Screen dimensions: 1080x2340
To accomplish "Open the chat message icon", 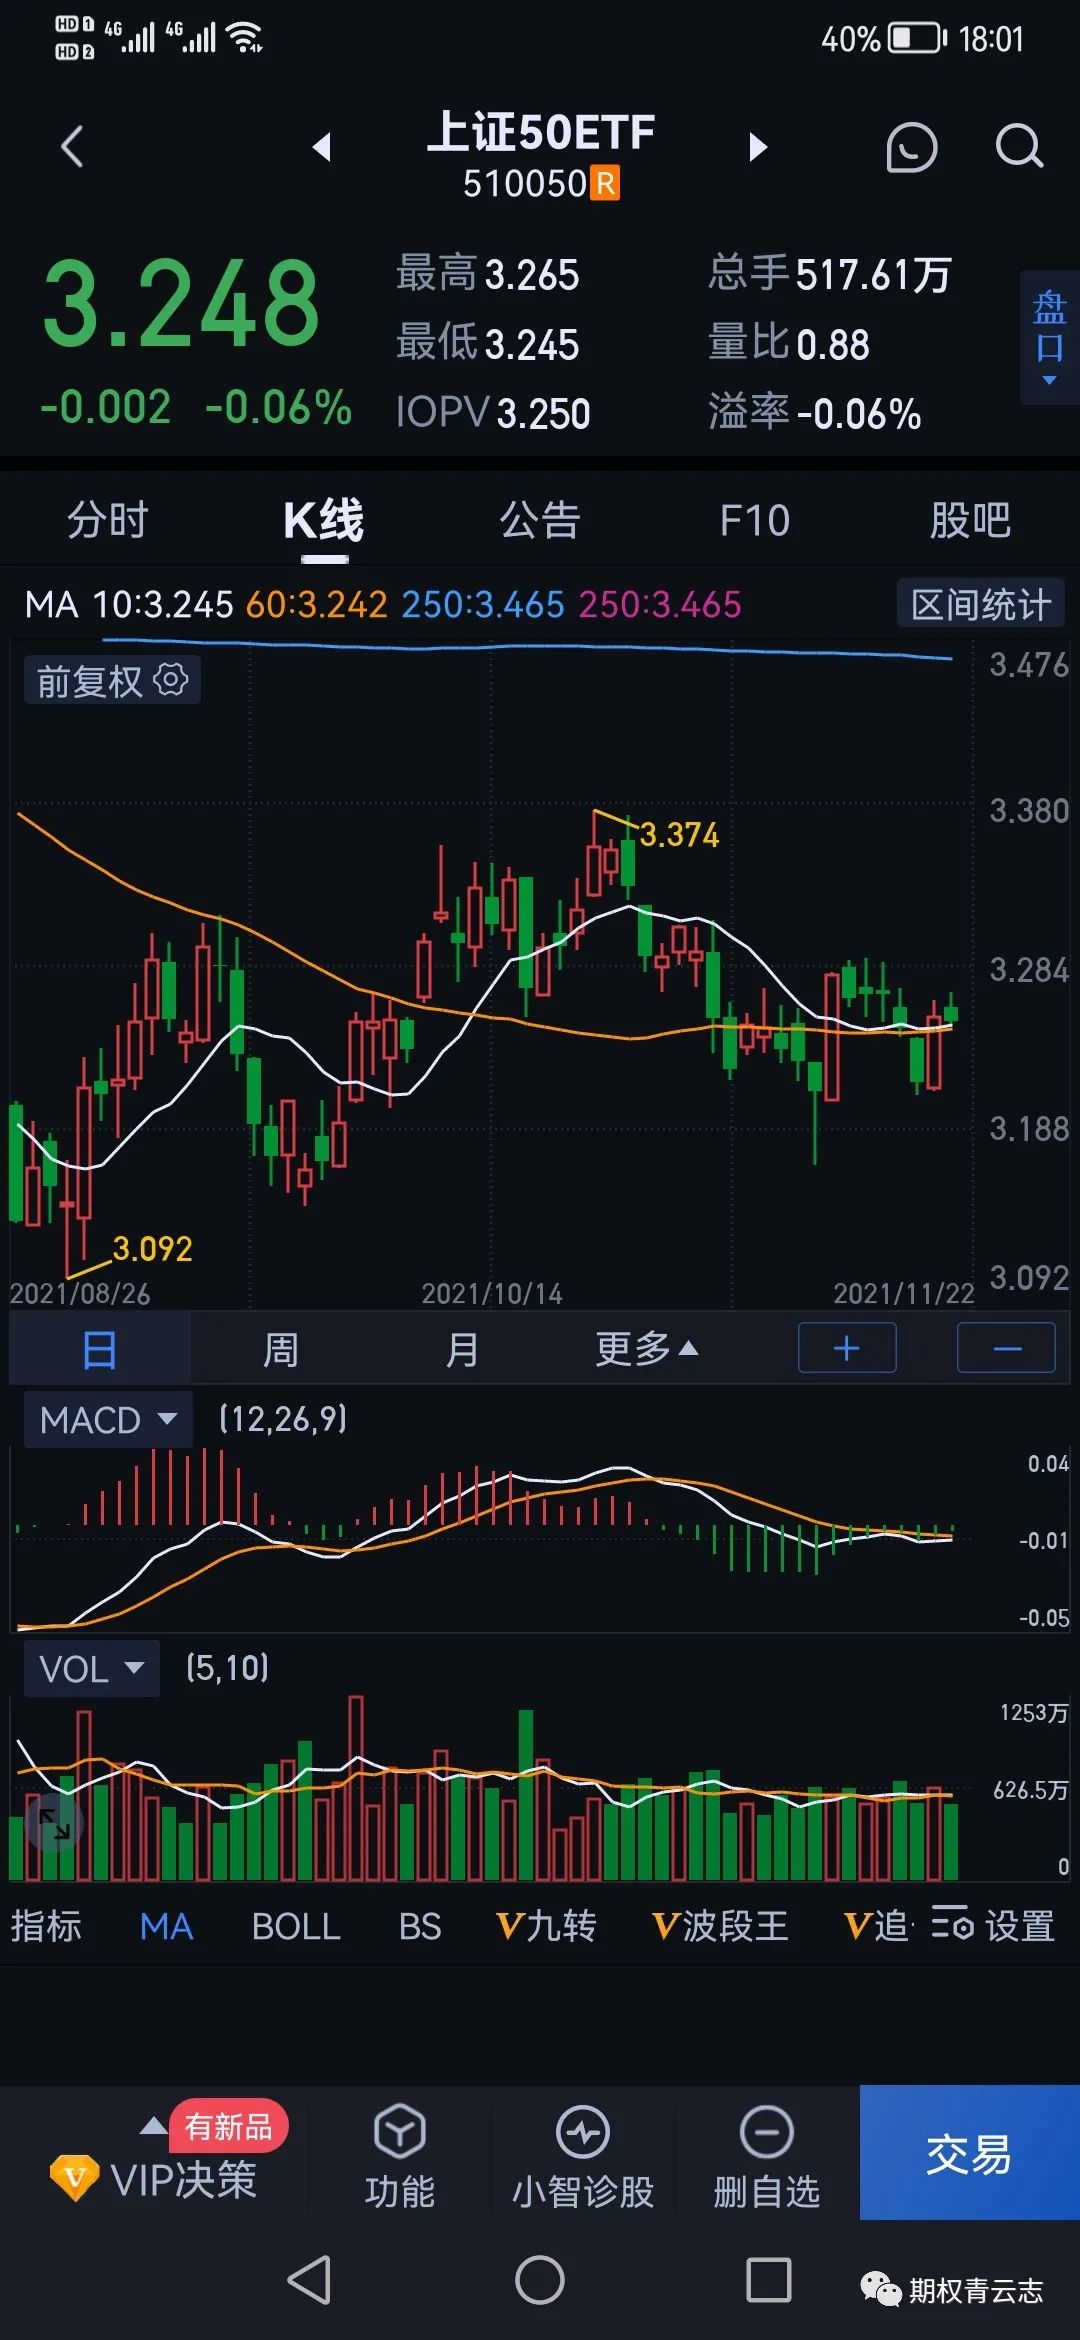I will pos(911,148).
